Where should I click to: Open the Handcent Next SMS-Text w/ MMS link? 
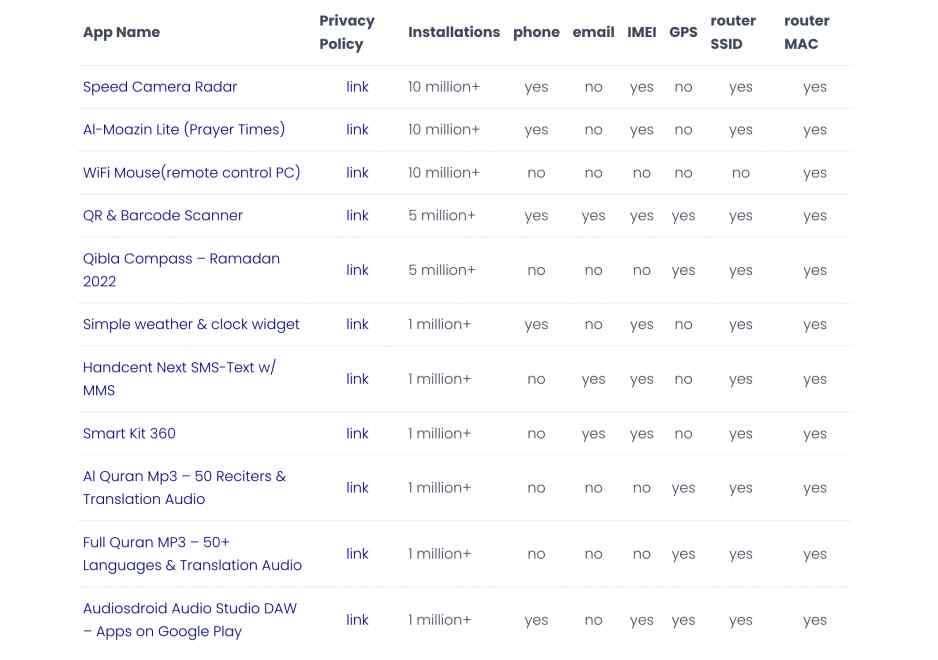tap(179, 379)
